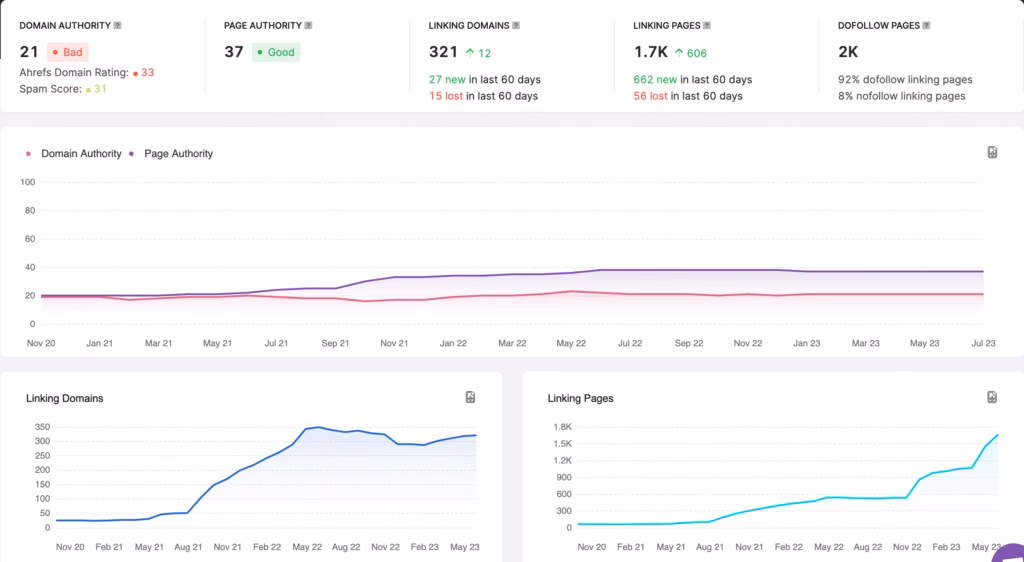Click the red Bad rating badge
The width and height of the screenshot is (1024, 562).
(x=69, y=52)
